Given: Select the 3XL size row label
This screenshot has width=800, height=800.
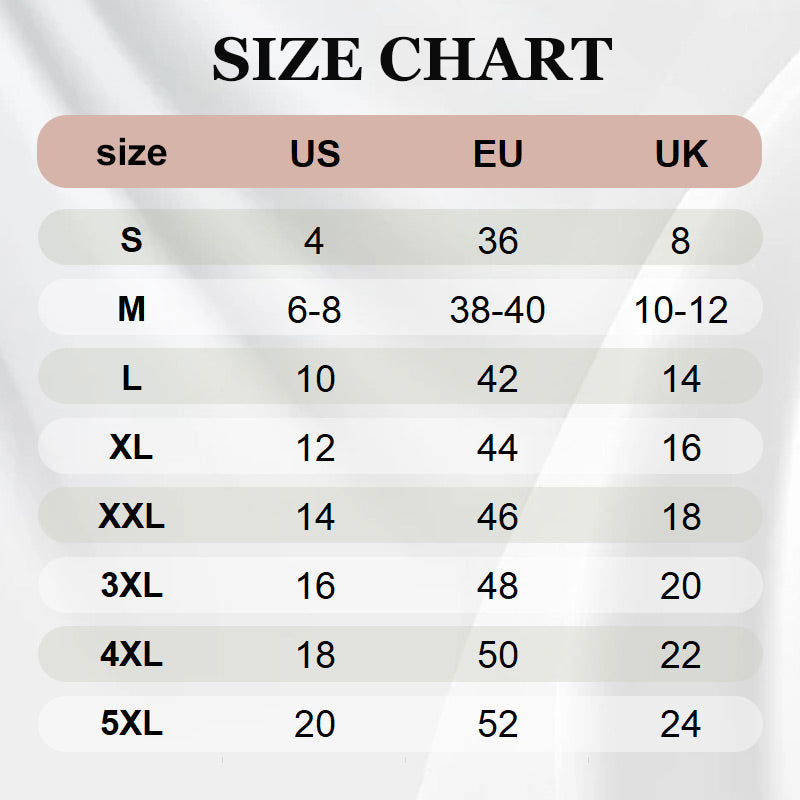Looking at the screenshot, I should 131,585.
